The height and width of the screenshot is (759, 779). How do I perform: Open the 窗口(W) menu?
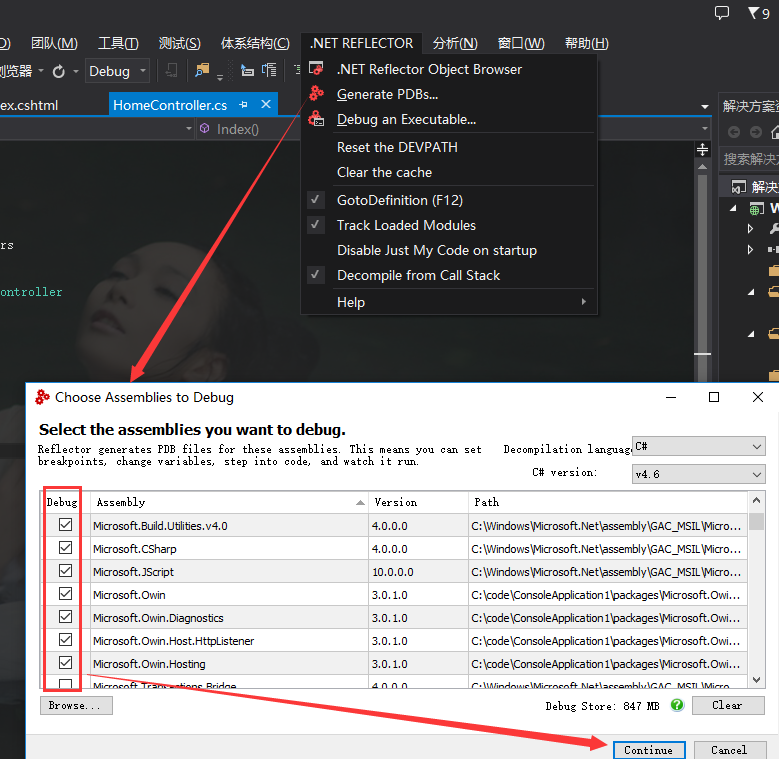521,43
